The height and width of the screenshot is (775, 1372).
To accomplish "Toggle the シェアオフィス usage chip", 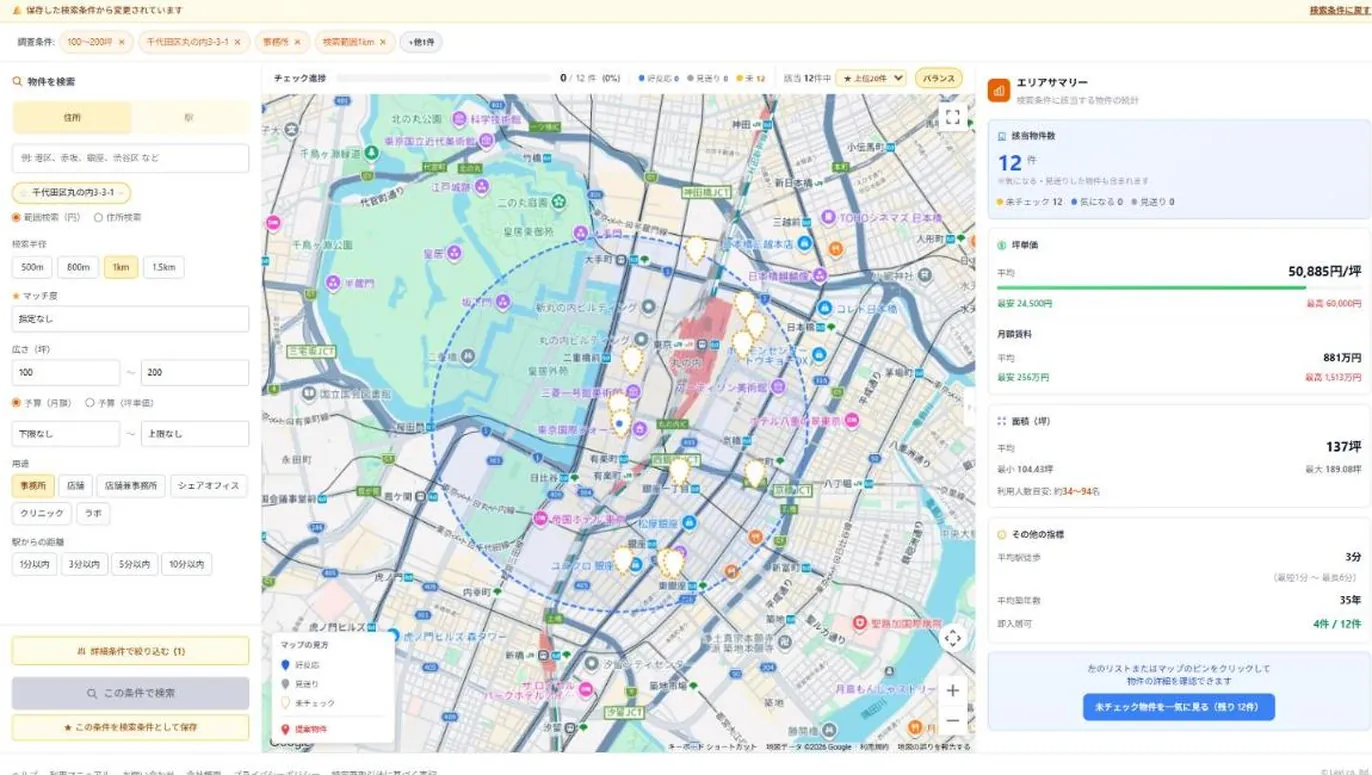I will point(209,486).
